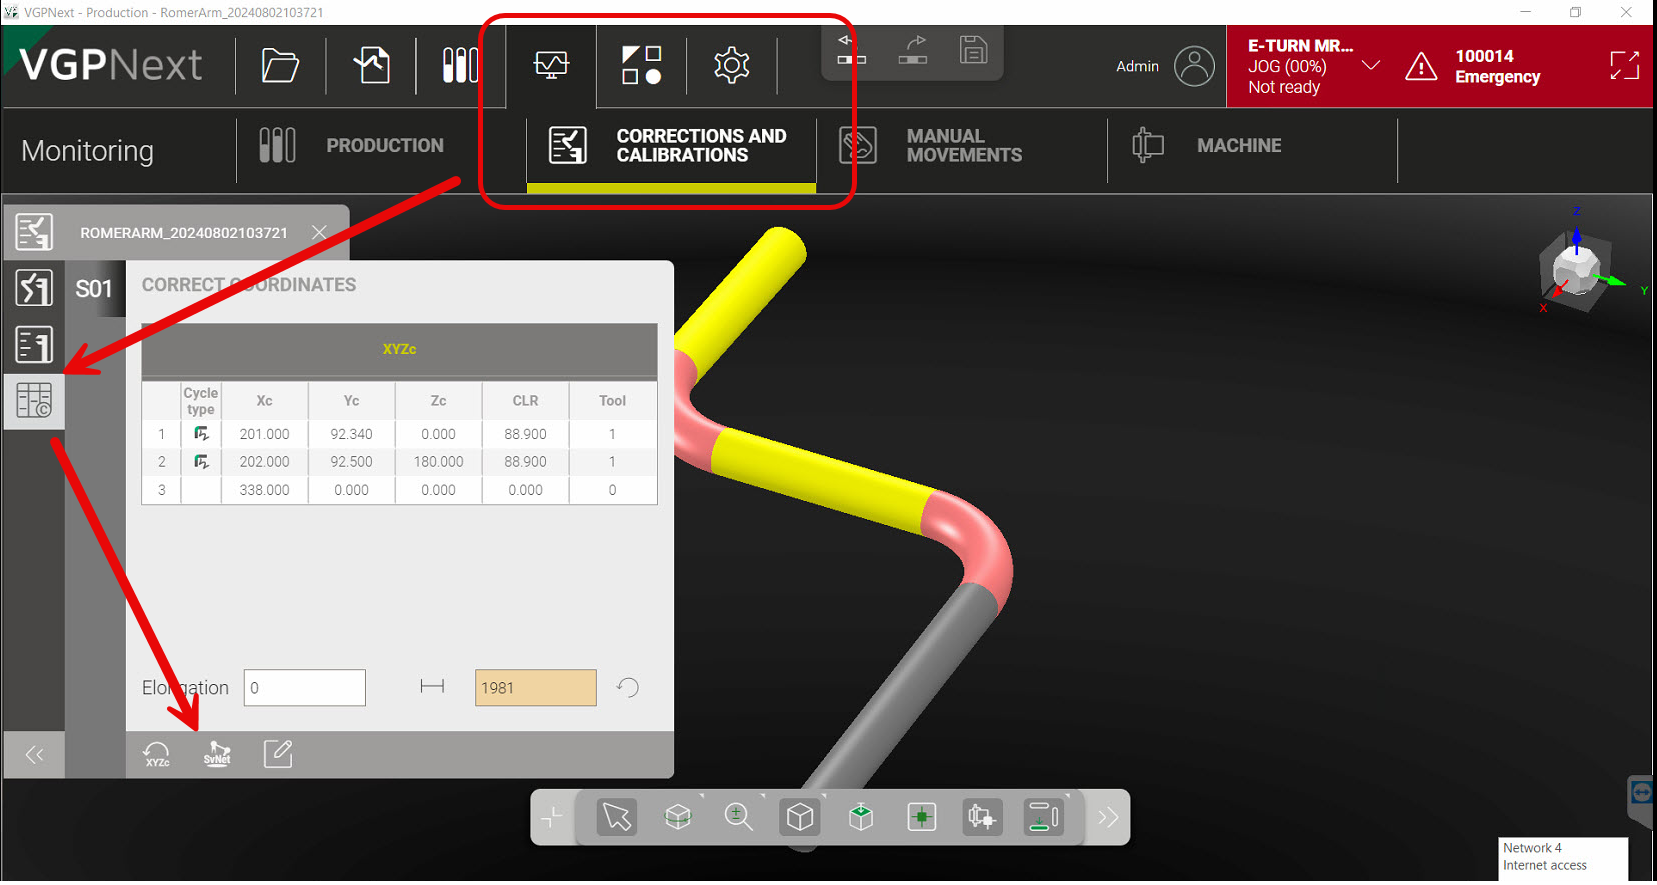Click the center/fit view green crosshair icon
This screenshot has width=1657, height=885.
(921, 817)
